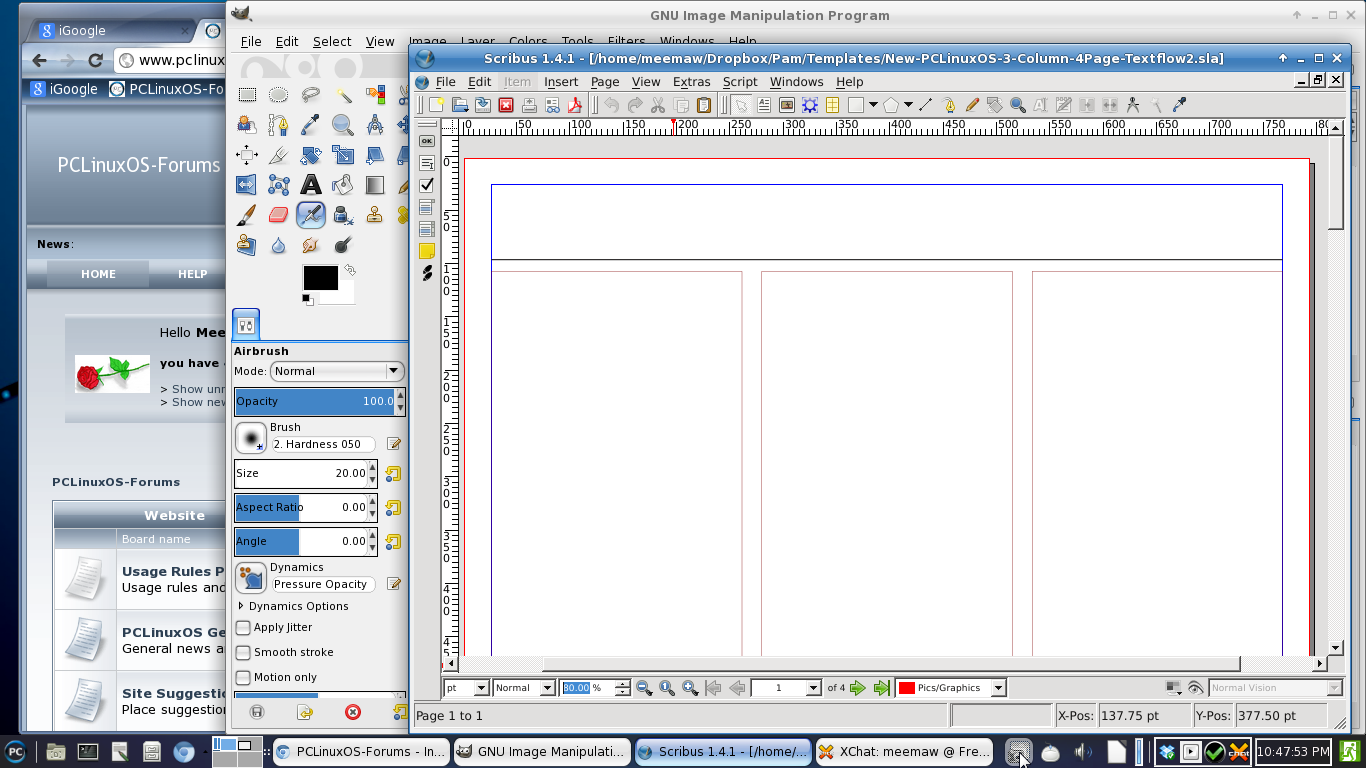Click GIMP foreground black color swatch

click(320, 278)
